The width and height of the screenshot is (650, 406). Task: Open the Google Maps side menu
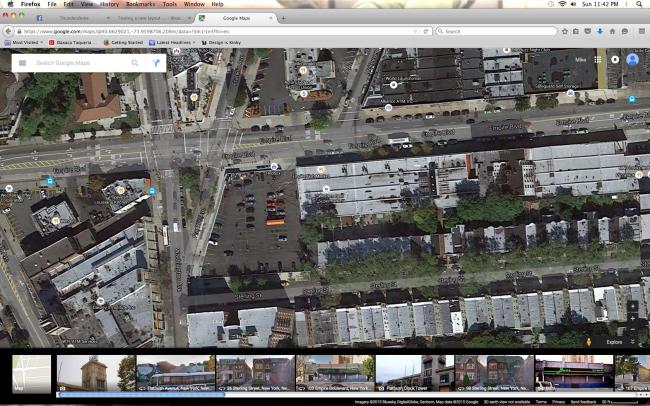coord(22,63)
